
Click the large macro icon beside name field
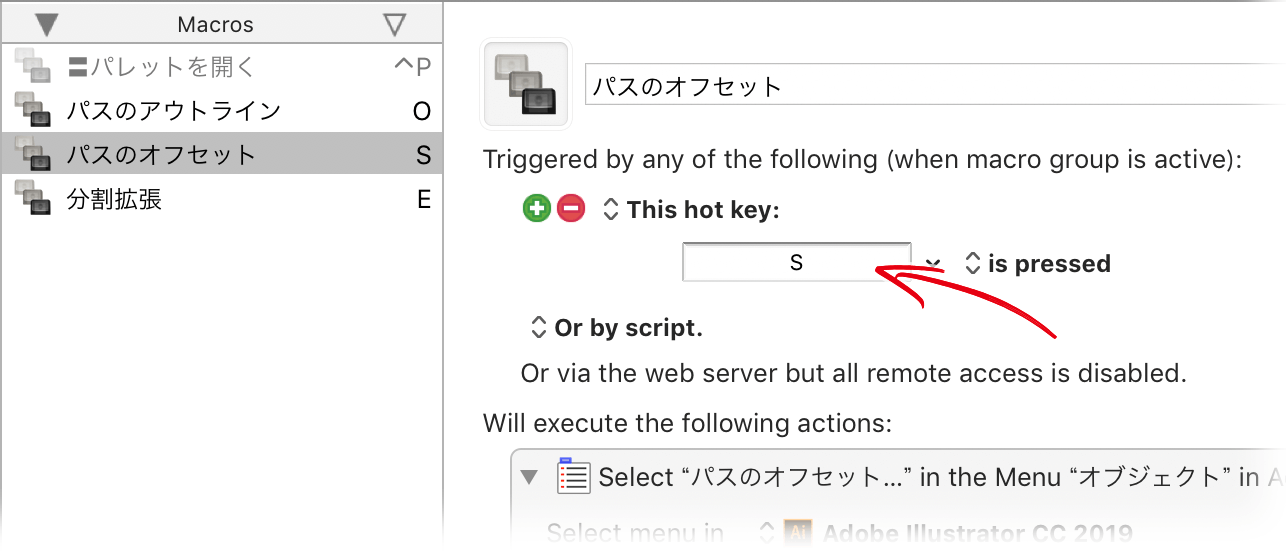526,85
